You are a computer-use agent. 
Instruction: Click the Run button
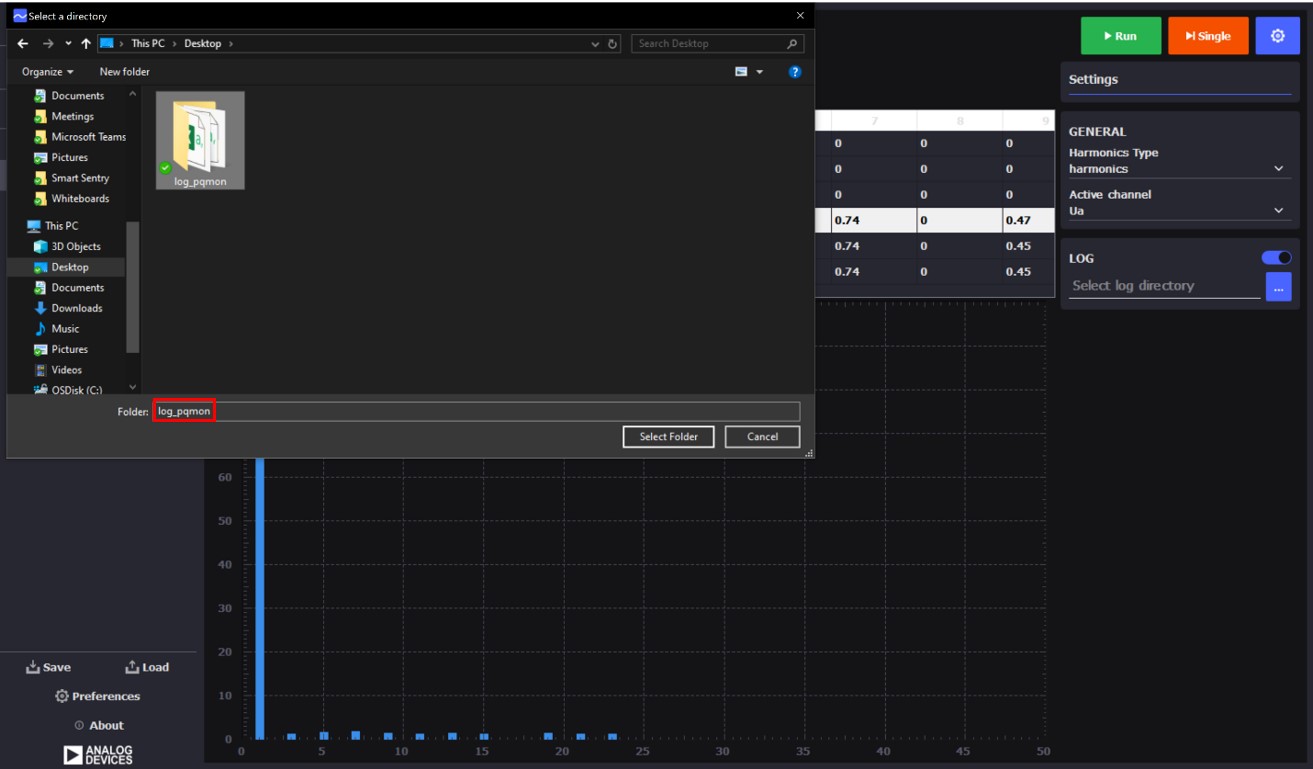coord(1120,35)
